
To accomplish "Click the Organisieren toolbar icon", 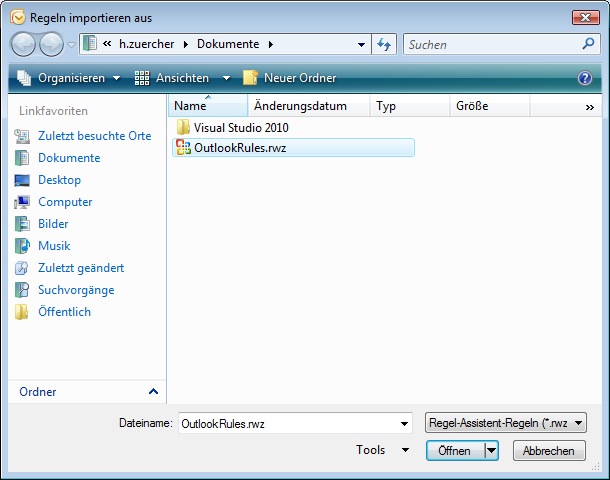I will click(24, 78).
